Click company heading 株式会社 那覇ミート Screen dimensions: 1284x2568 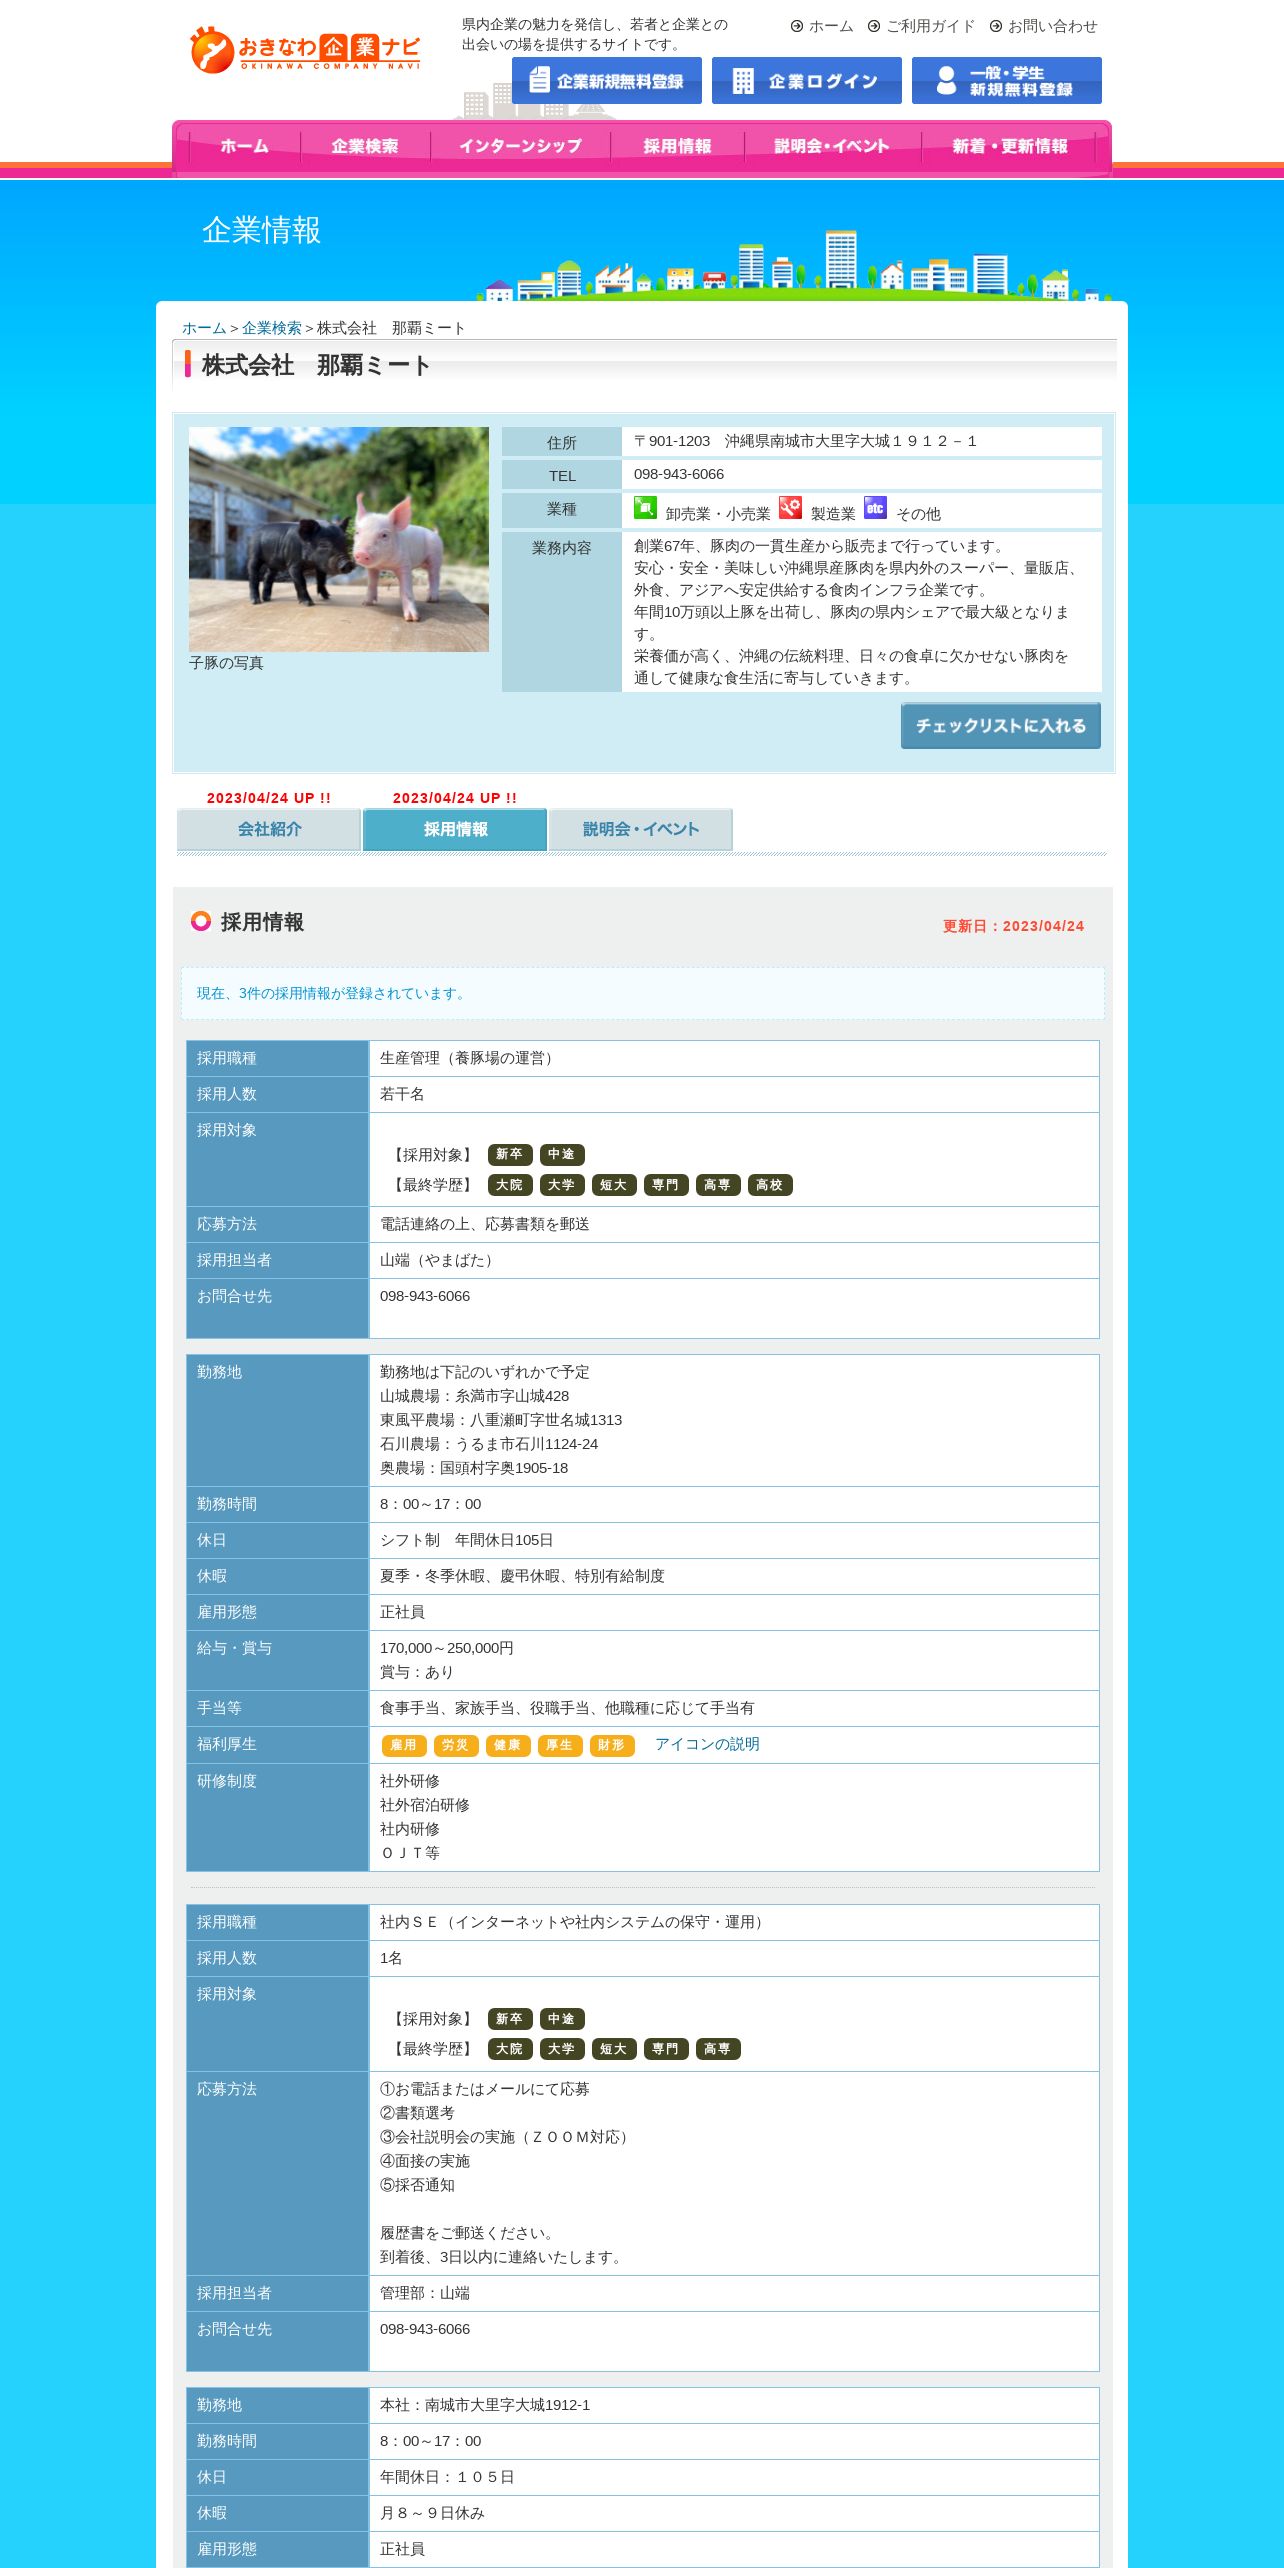coord(316,365)
